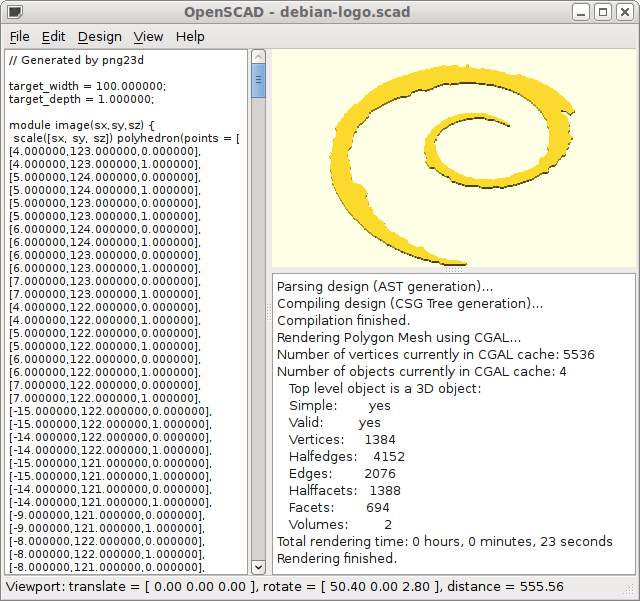640x601 pixels.
Task: Click 'Compilation finished.' console line
Action: click(343, 321)
